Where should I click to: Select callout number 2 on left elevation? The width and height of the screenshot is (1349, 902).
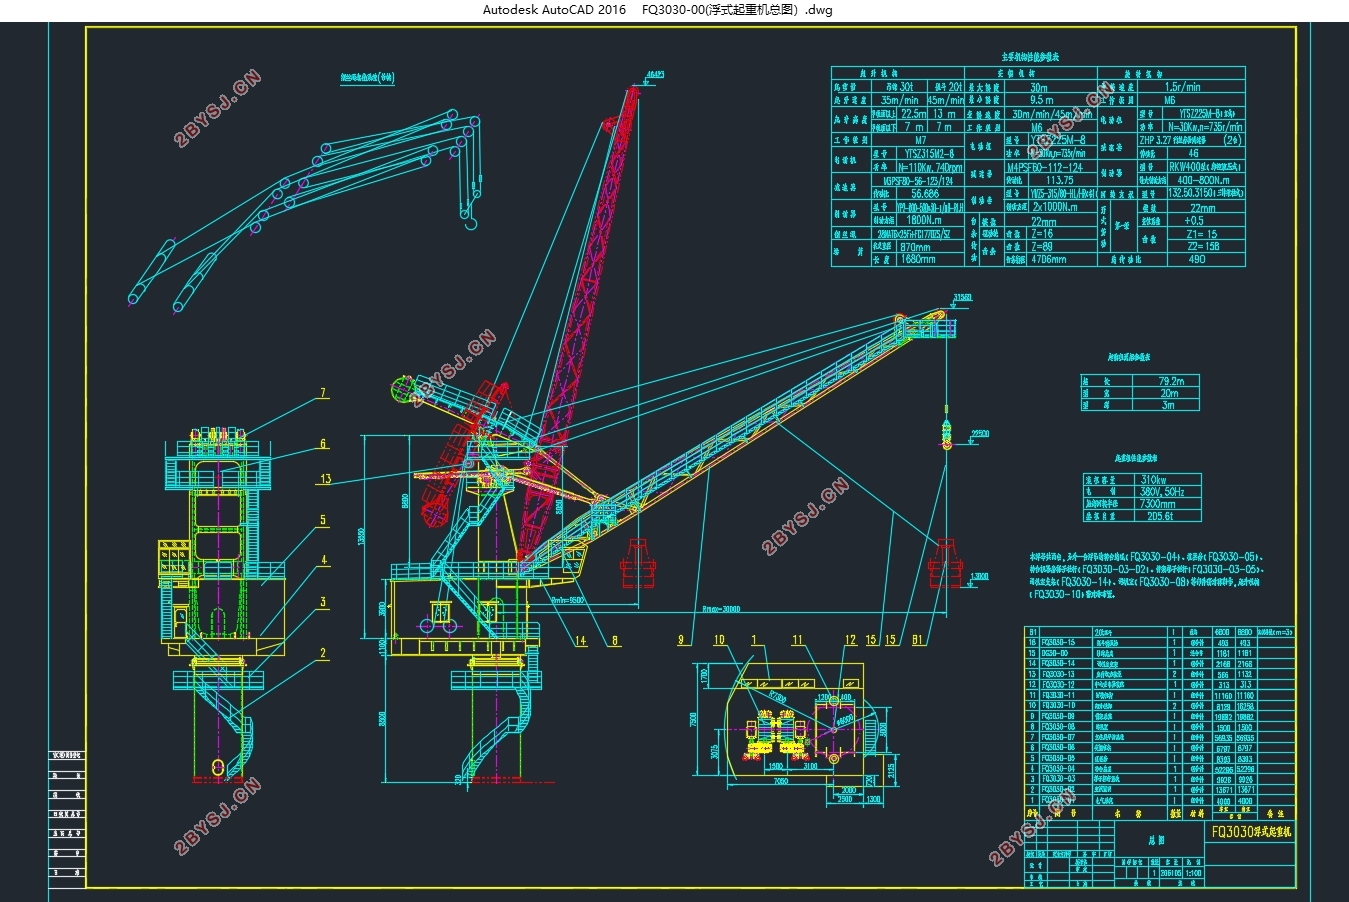click(322, 653)
